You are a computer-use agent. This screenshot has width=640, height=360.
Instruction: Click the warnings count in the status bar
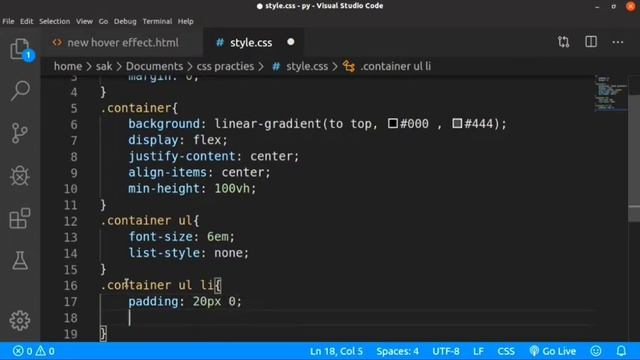(x=45, y=351)
